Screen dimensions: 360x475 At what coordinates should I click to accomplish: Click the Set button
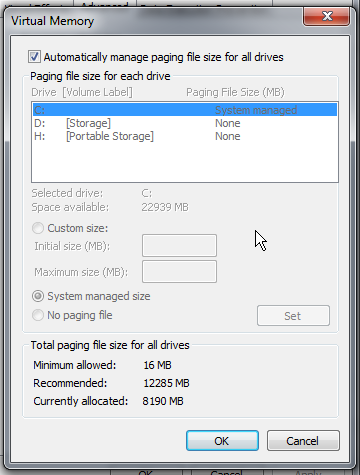click(x=293, y=316)
